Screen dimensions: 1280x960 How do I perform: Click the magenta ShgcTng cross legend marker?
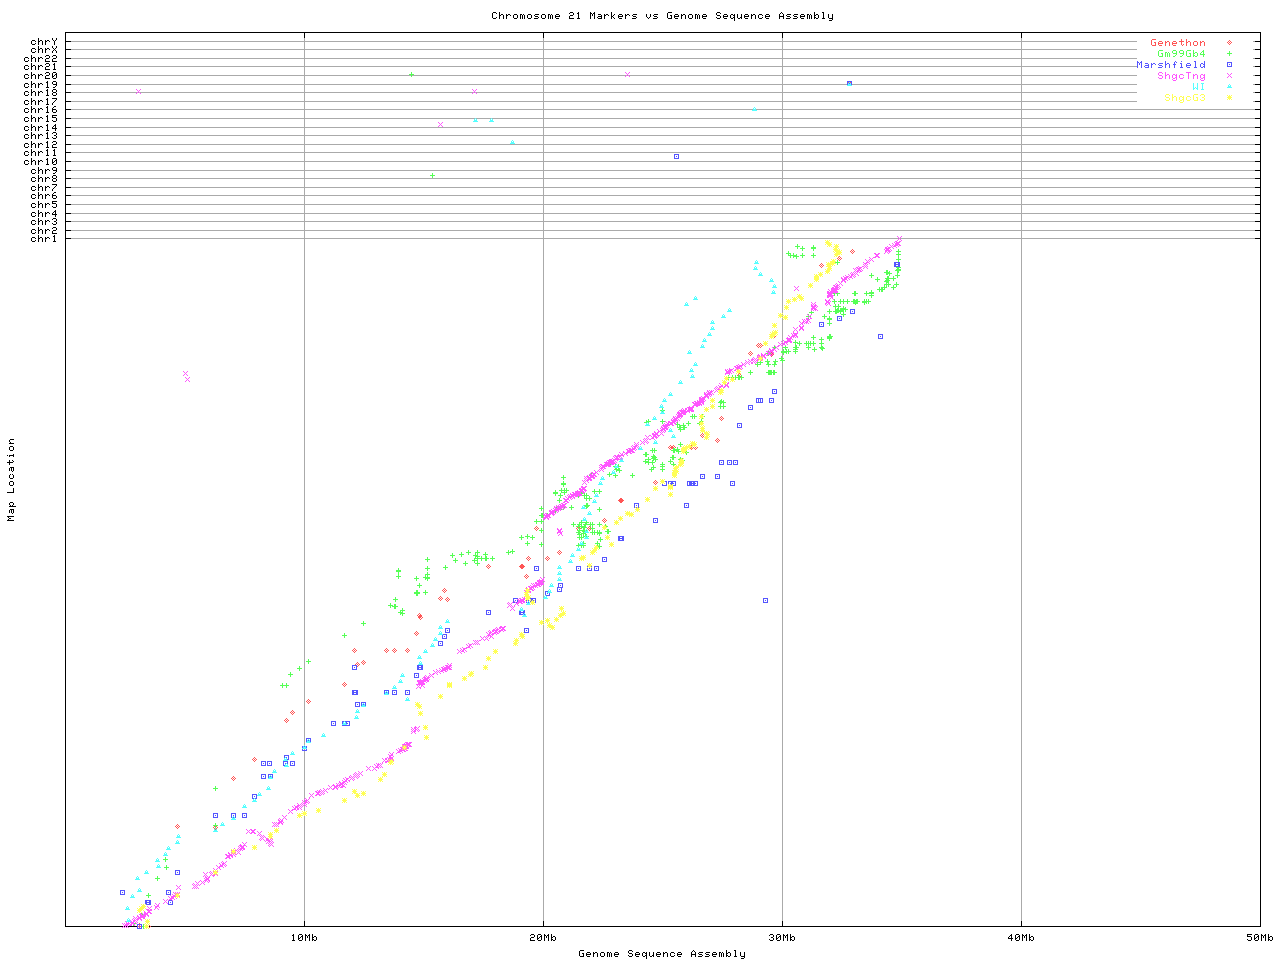click(x=1229, y=76)
